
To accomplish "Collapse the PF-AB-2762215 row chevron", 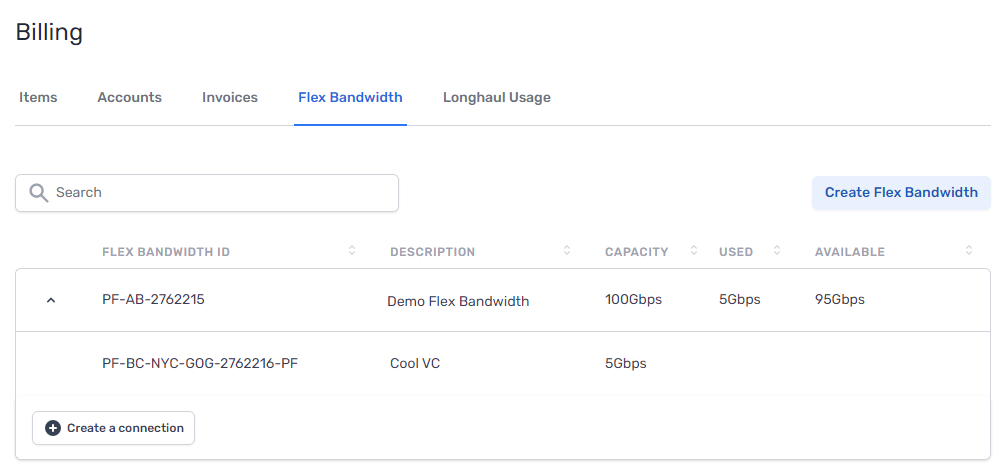I will coord(52,299).
